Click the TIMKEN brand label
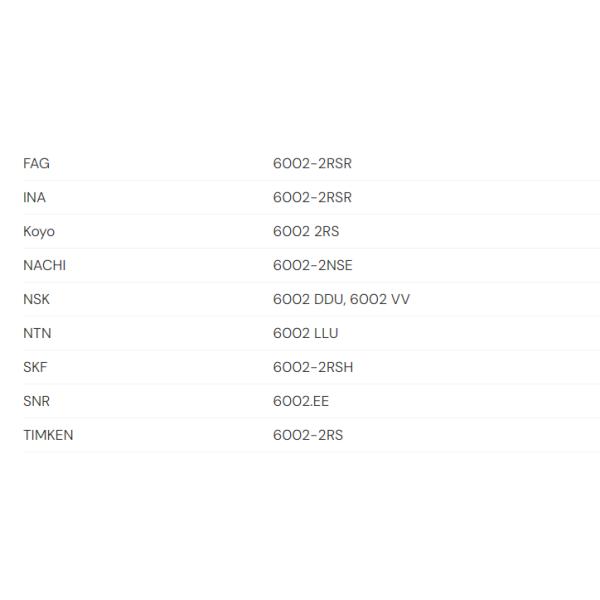Screen dimensions: 600x600 pyautogui.click(x=48, y=435)
